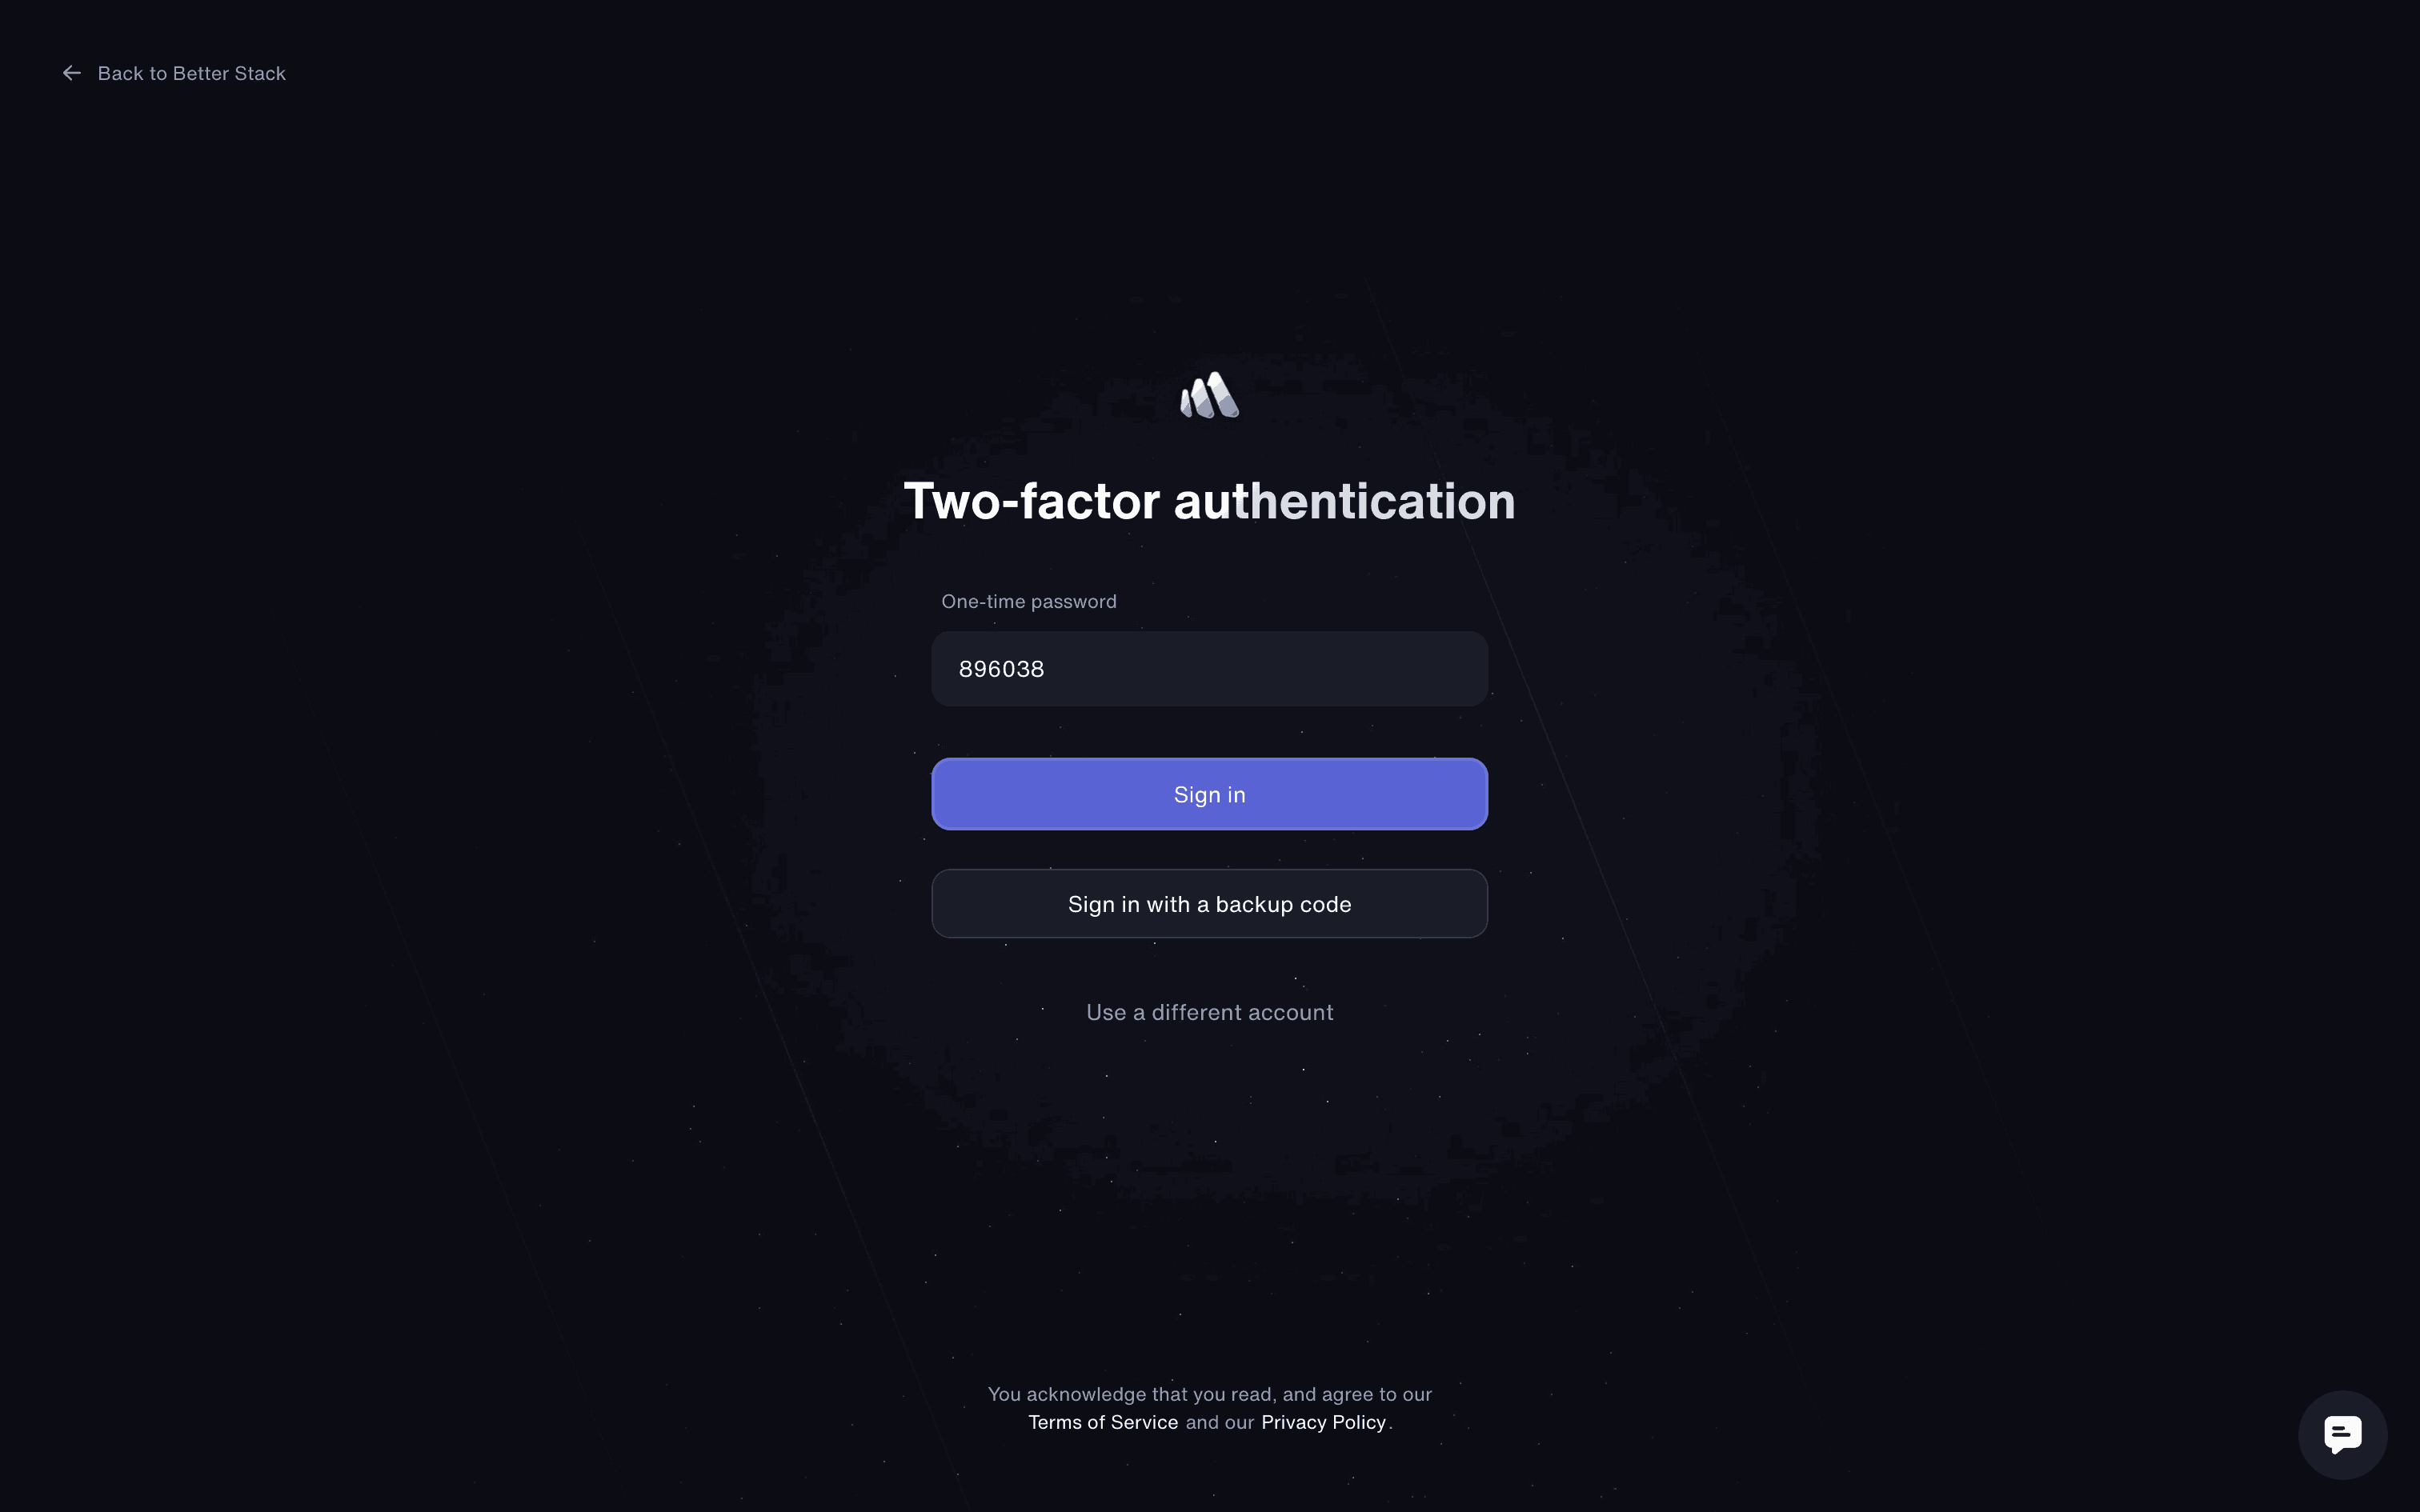The image size is (2420, 1512).
Task: Click the Two-factor authentication heading
Action: point(1209,501)
